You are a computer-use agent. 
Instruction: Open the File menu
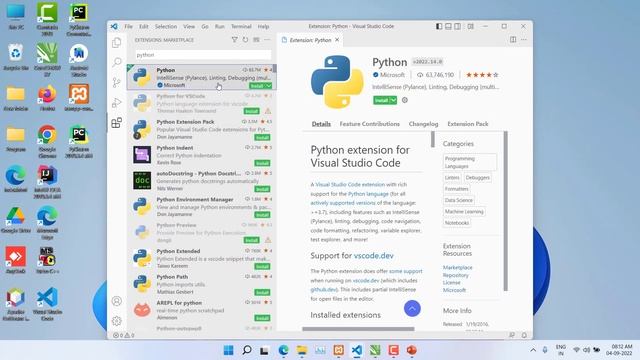coord(129,26)
